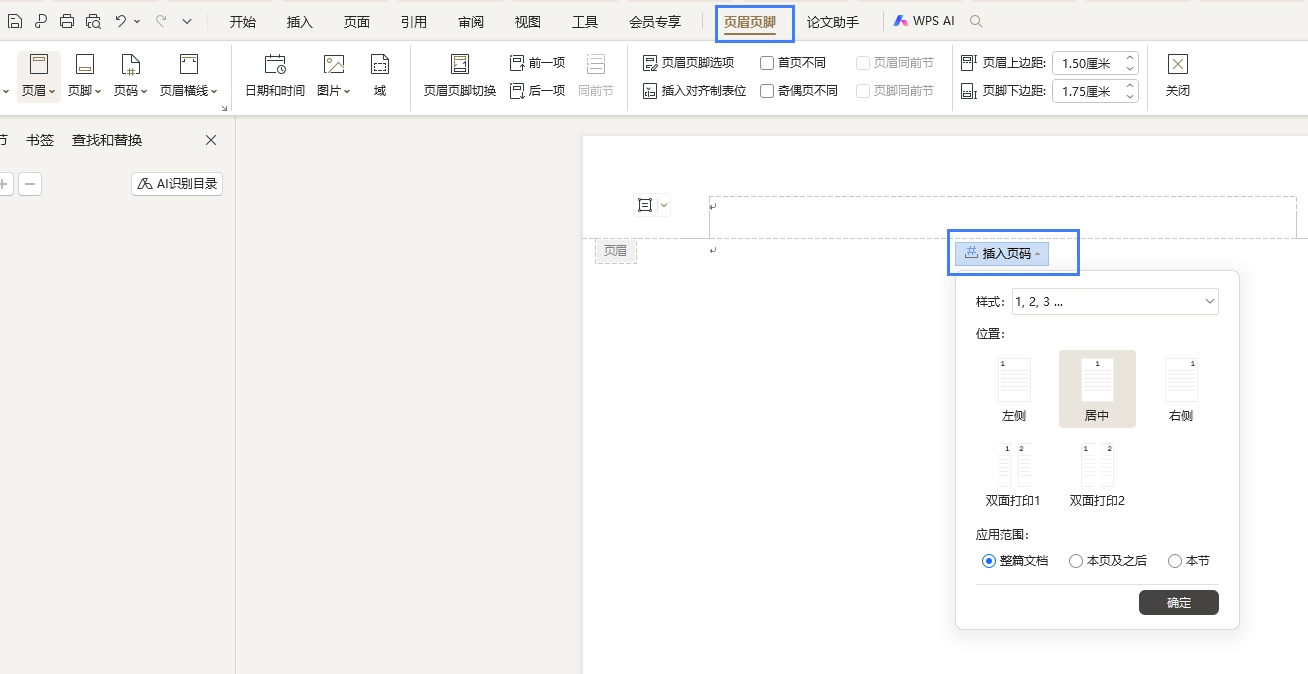
Task: Select 居中 center page number position
Action: tap(1097, 390)
